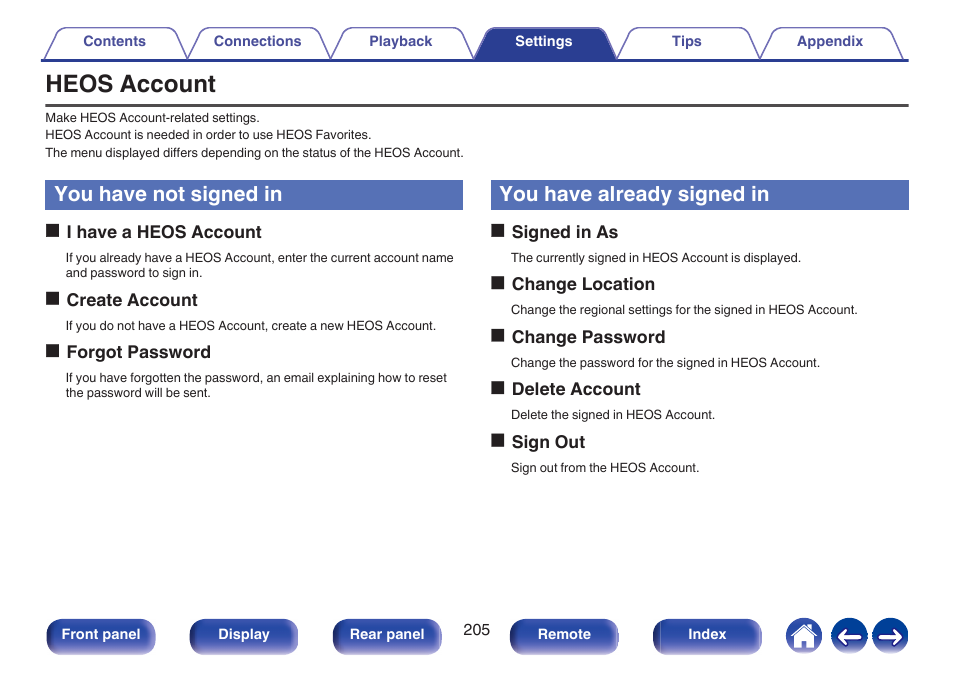Click the Rear panel button
The width and height of the screenshot is (954, 673).
[x=387, y=636]
